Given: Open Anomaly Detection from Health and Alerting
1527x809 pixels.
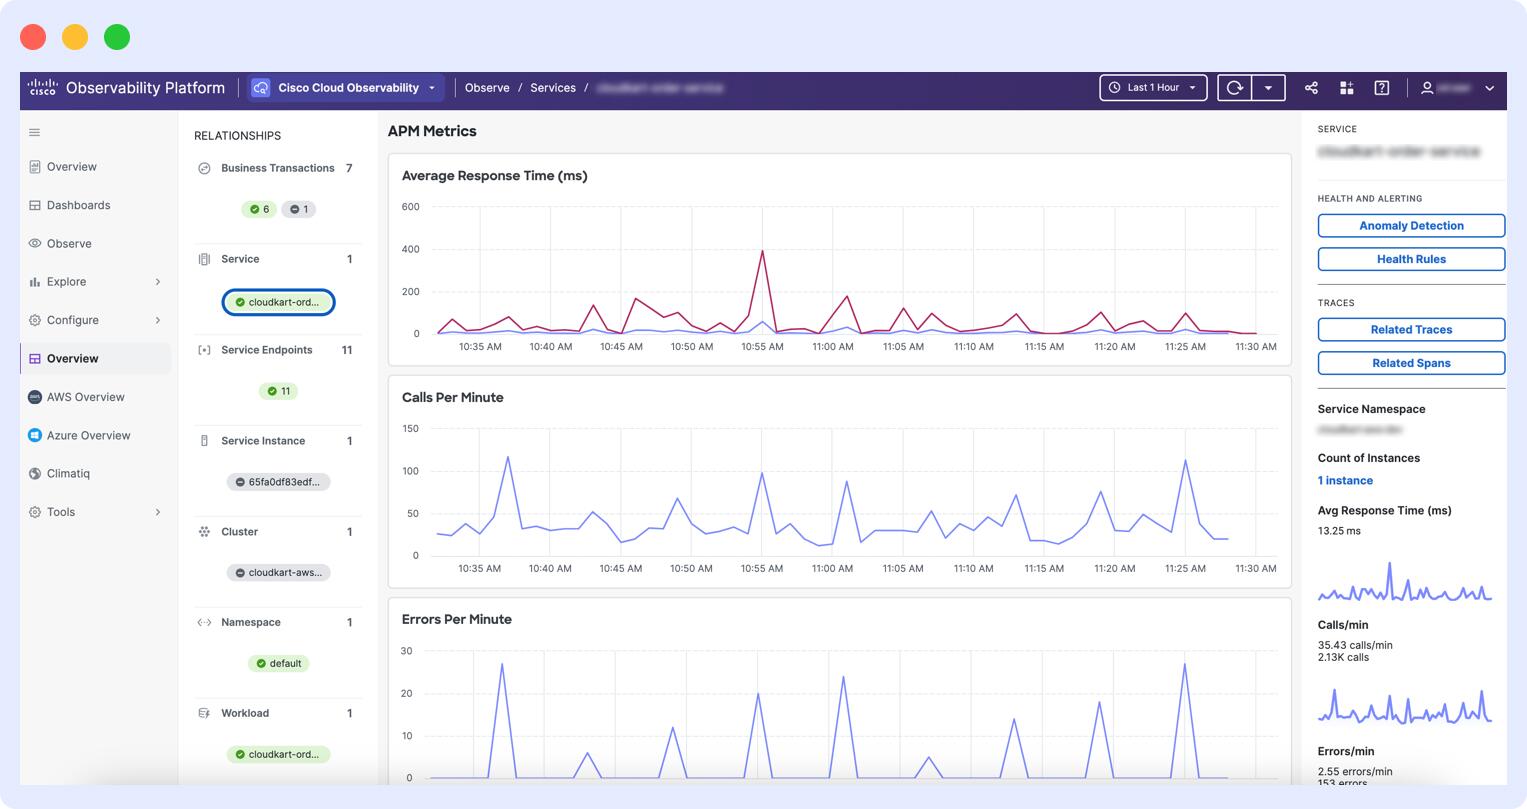Looking at the screenshot, I should 1410,225.
